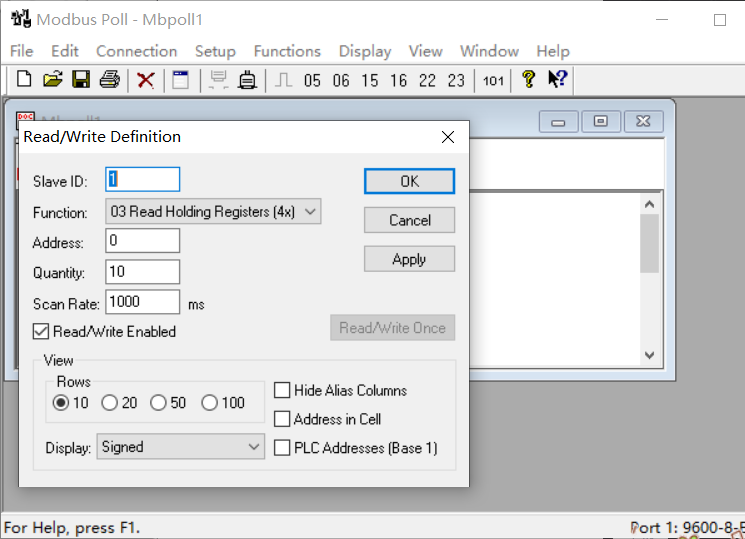The height and width of the screenshot is (539, 745).
Task: Print using the printer toolbar icon
Action: coord(110,79)
